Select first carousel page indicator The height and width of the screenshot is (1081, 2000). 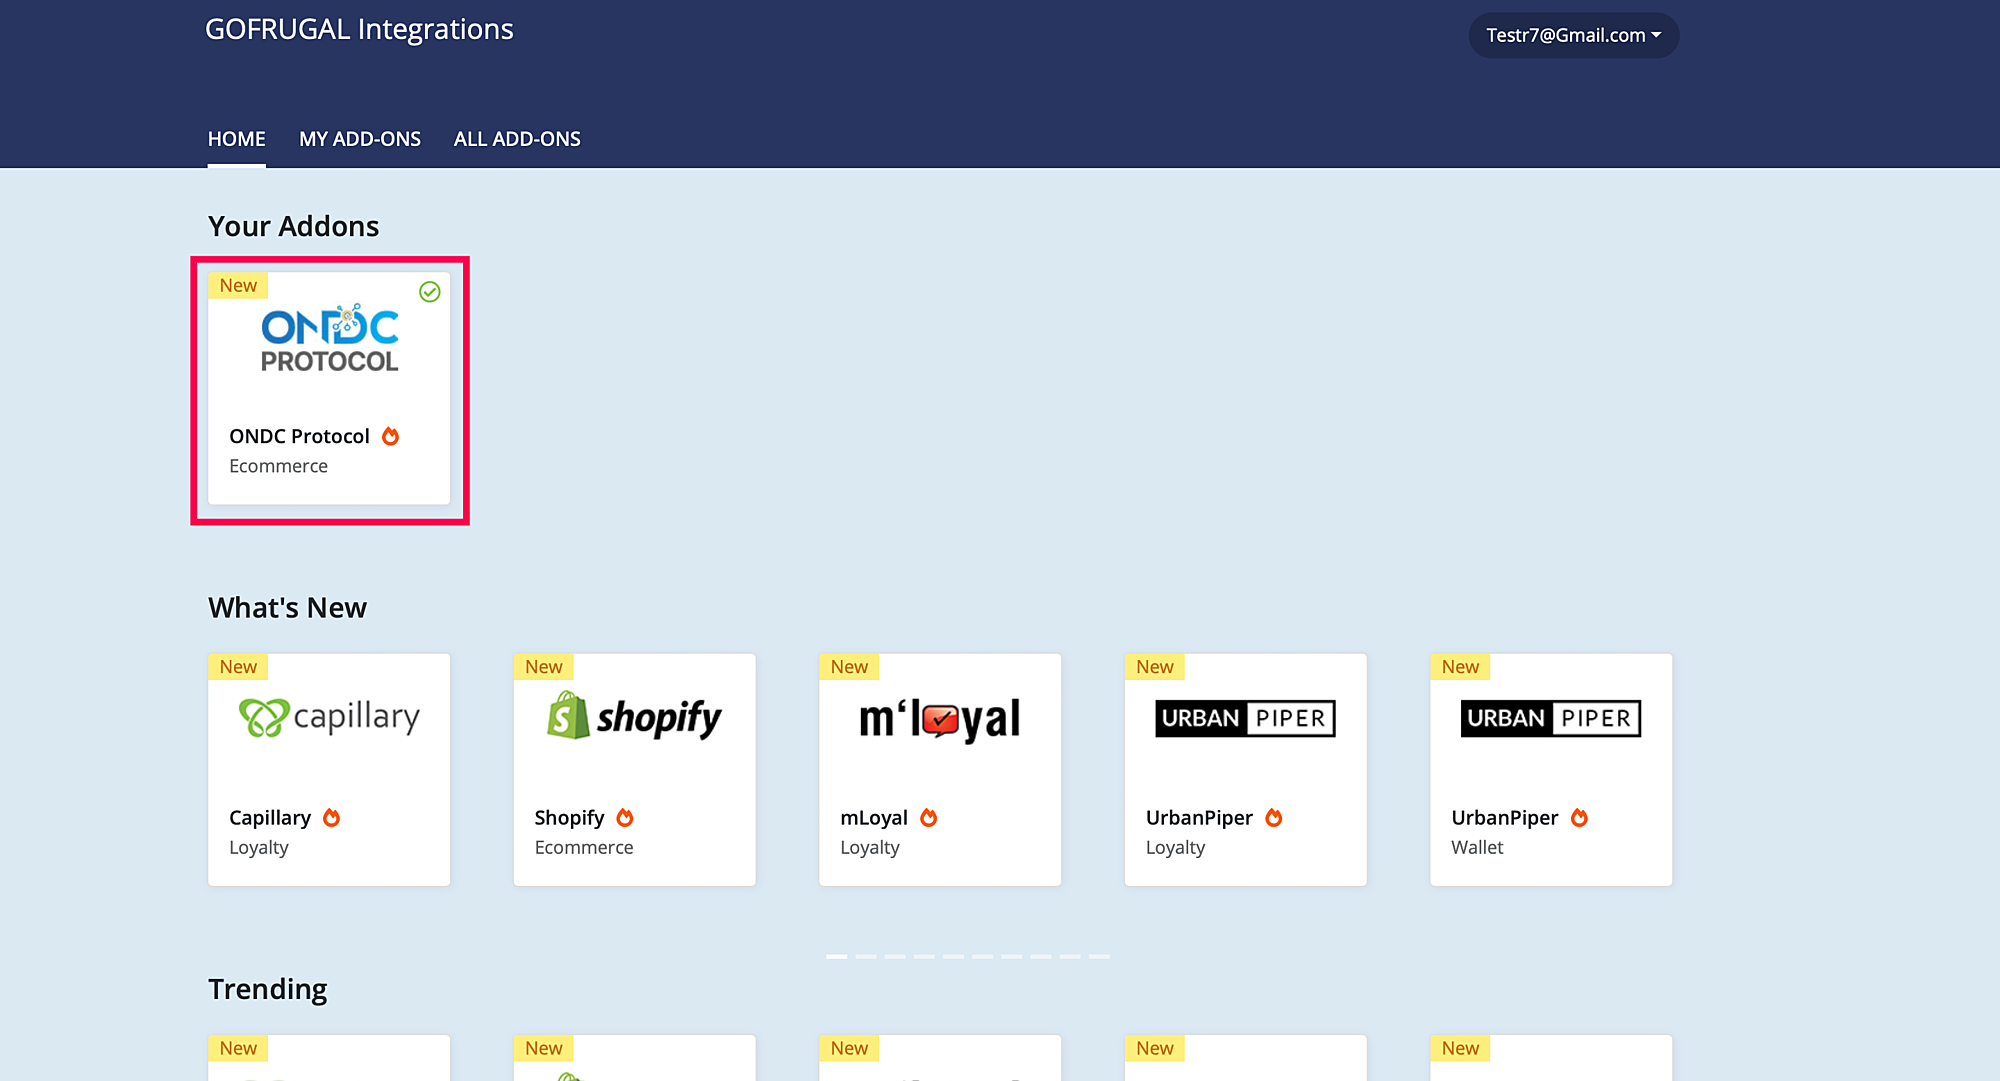click(x=837, y=957)
